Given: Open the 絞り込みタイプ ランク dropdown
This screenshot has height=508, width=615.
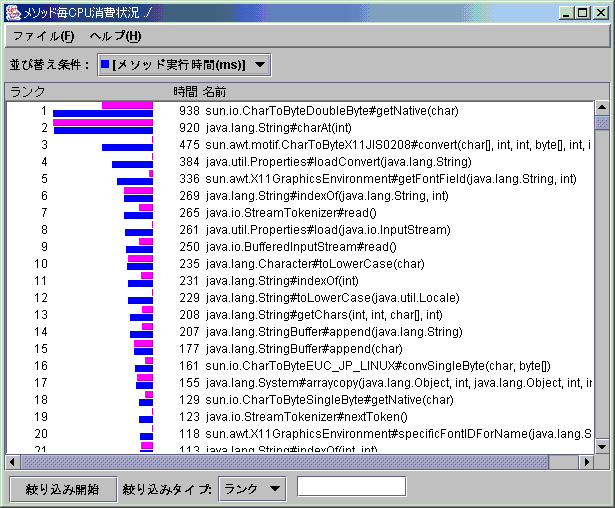Looking at the screenshot, I should 252,488.
